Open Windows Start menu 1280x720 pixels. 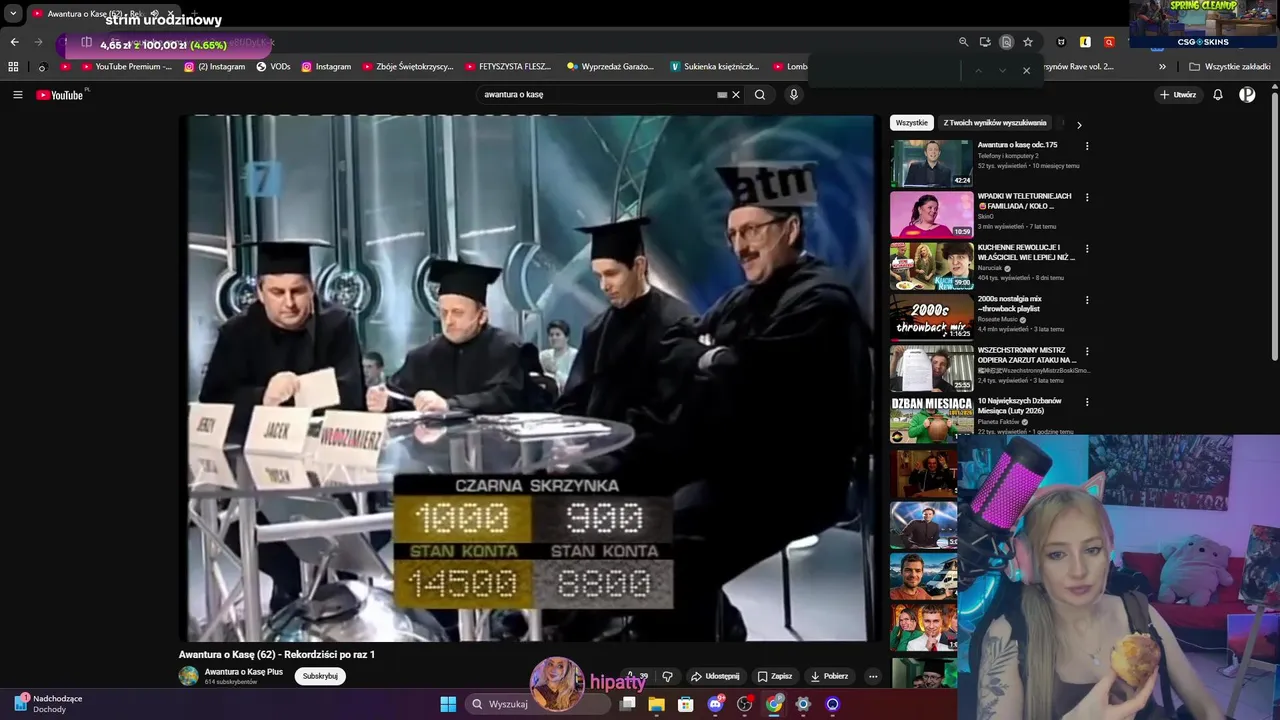click(448, 704)
